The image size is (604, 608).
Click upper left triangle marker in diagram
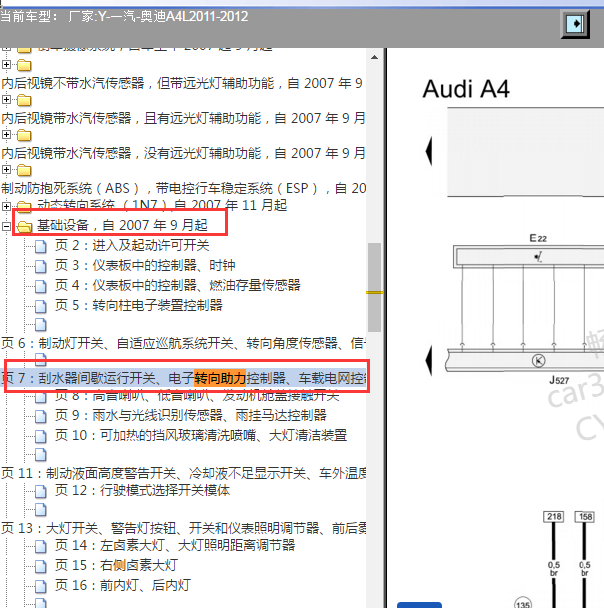(x=428, y=151)
